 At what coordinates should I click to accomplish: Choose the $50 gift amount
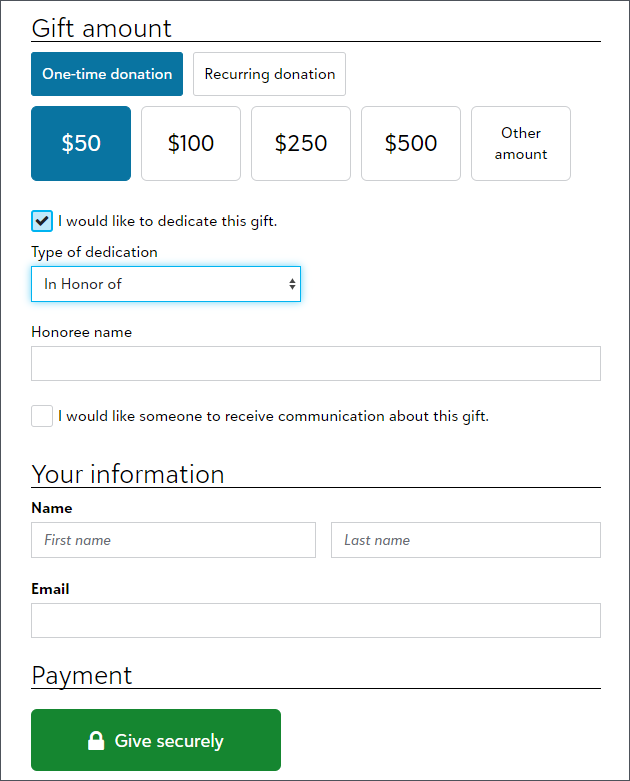[x=81, y=143]
